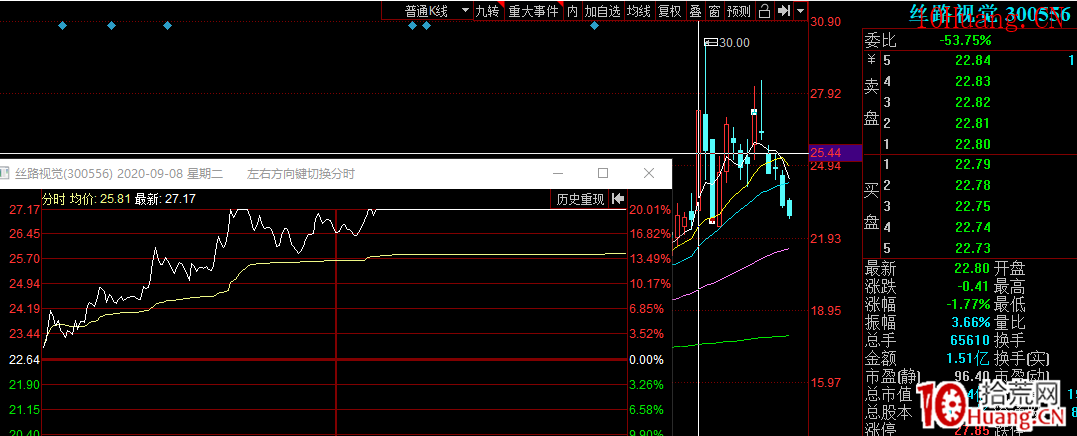
Task: Click the 卖盘 sell side label
Action: pyautogui.click(x=871, y=102)
